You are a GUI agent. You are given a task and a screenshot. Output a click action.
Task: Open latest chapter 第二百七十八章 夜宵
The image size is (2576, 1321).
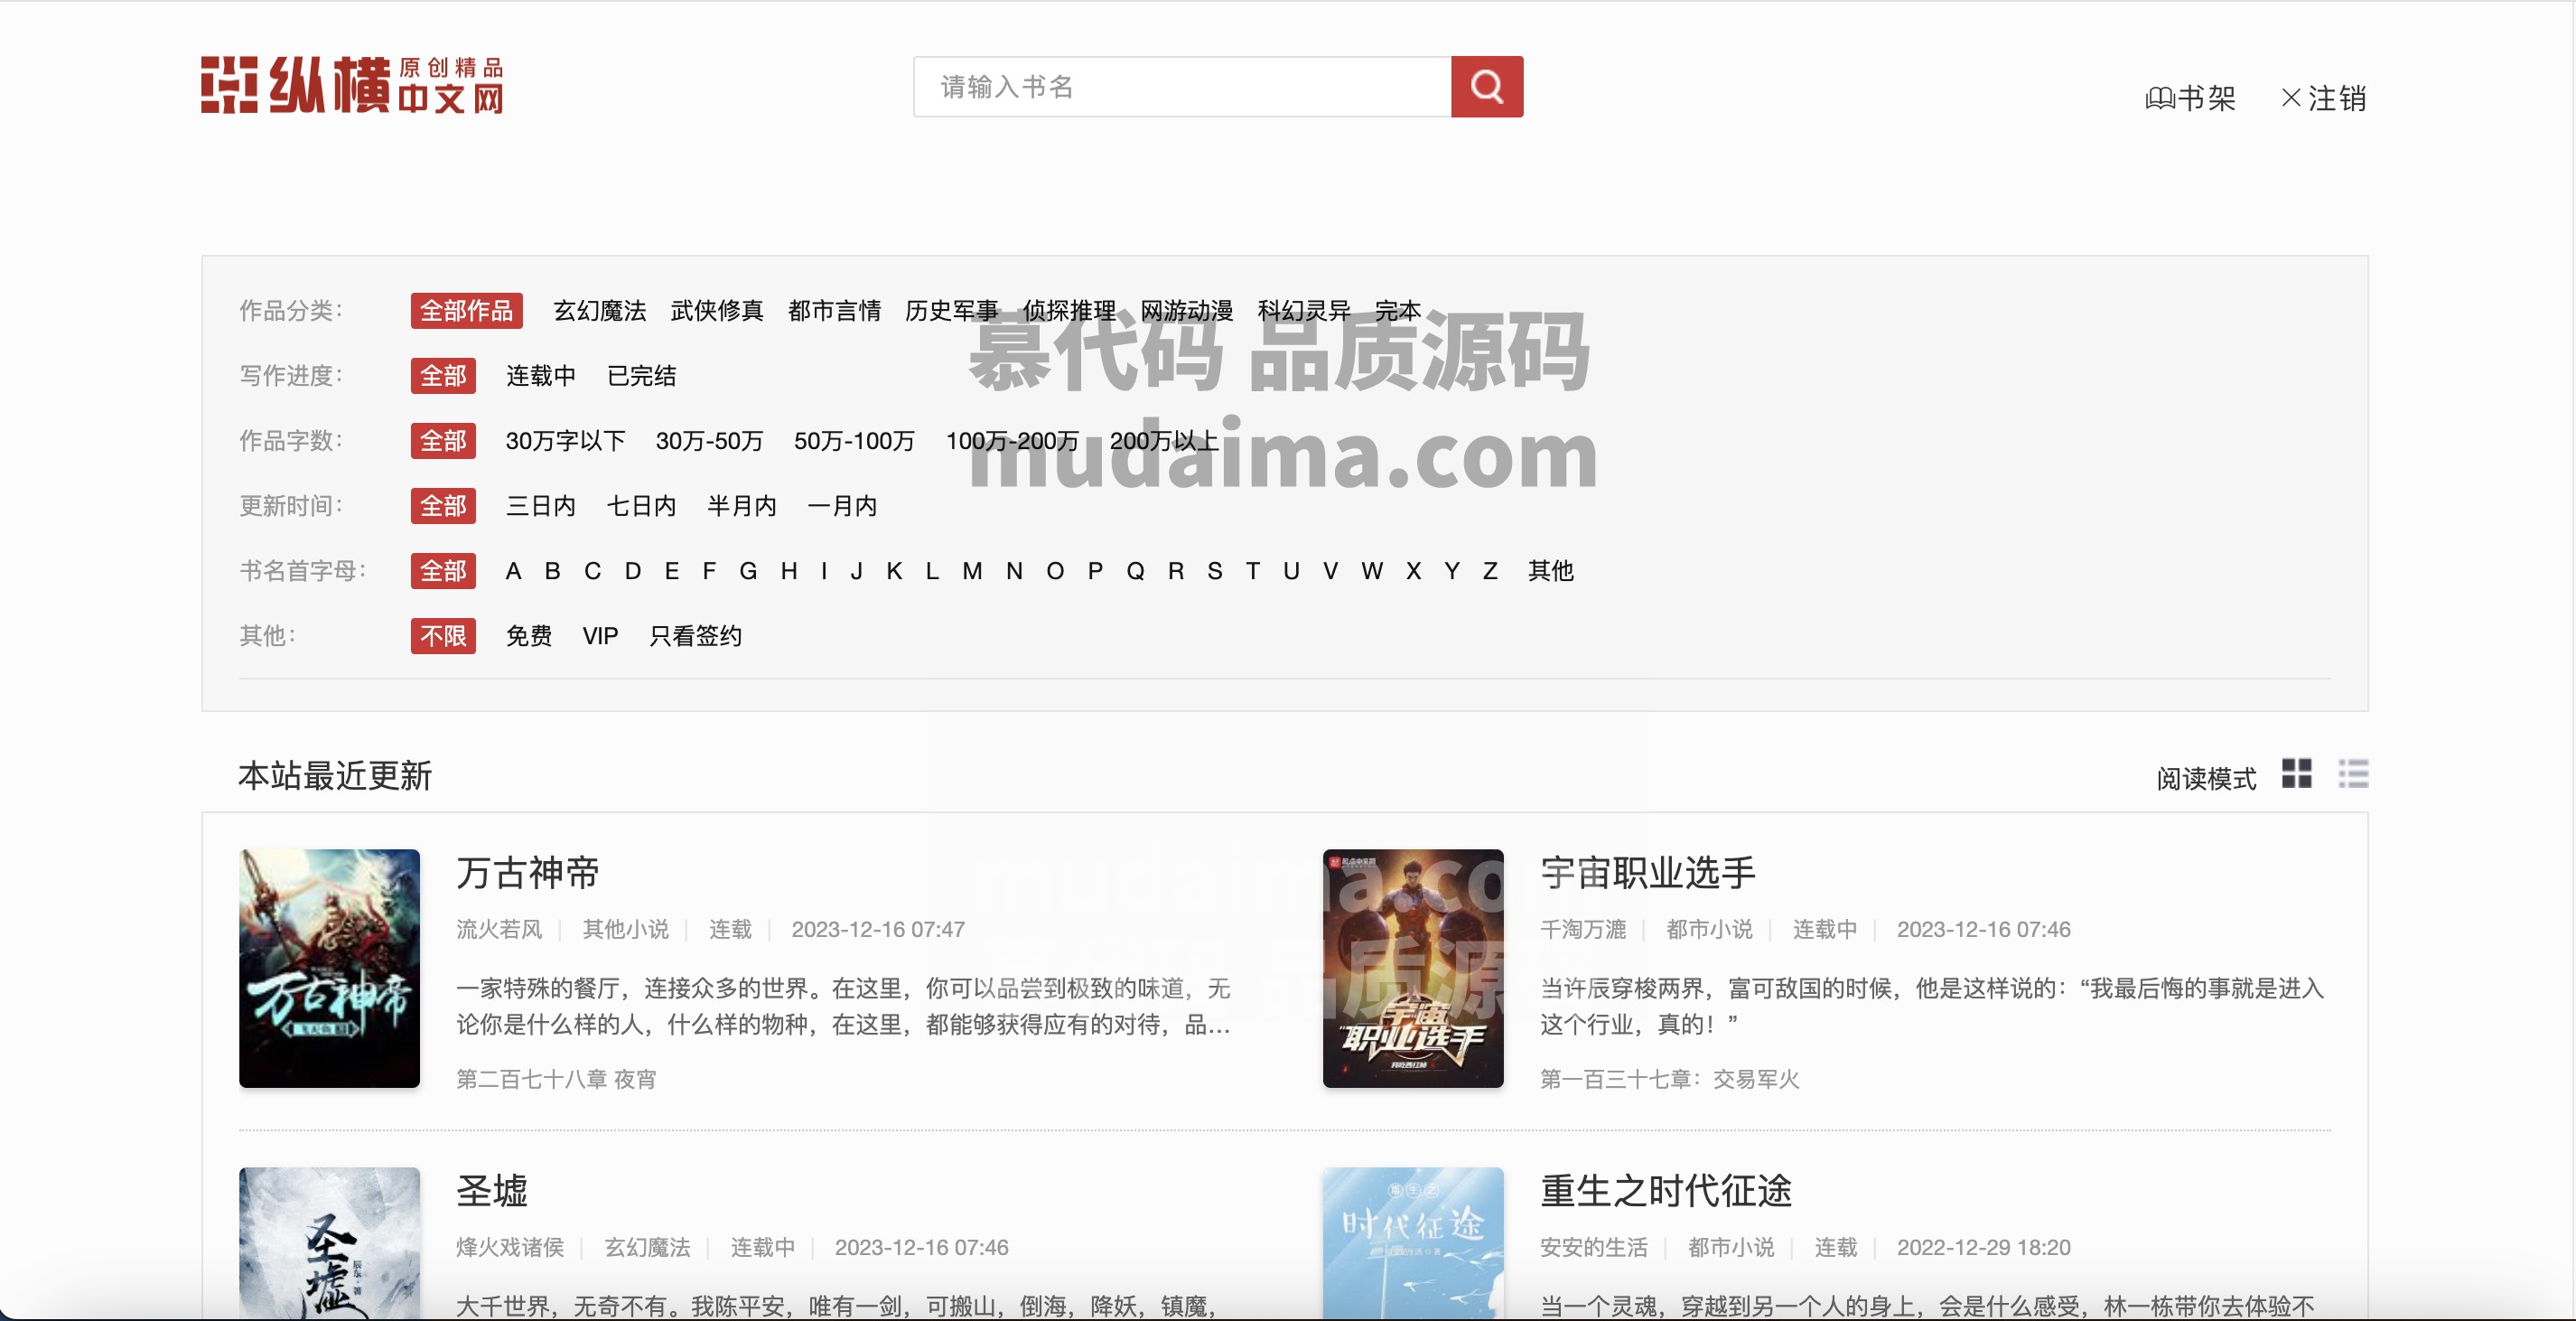coord(556,1079)
